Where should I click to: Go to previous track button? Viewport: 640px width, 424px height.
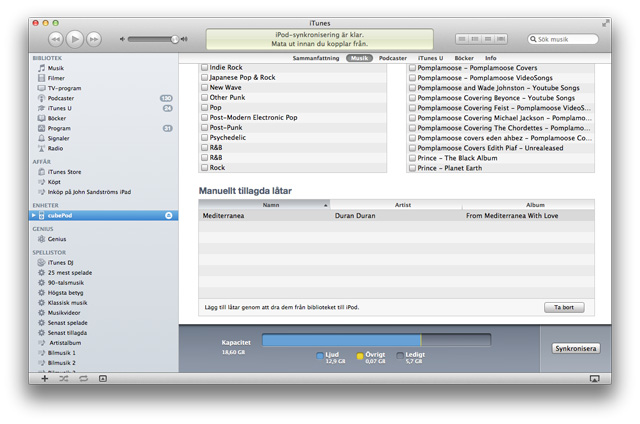56,39
